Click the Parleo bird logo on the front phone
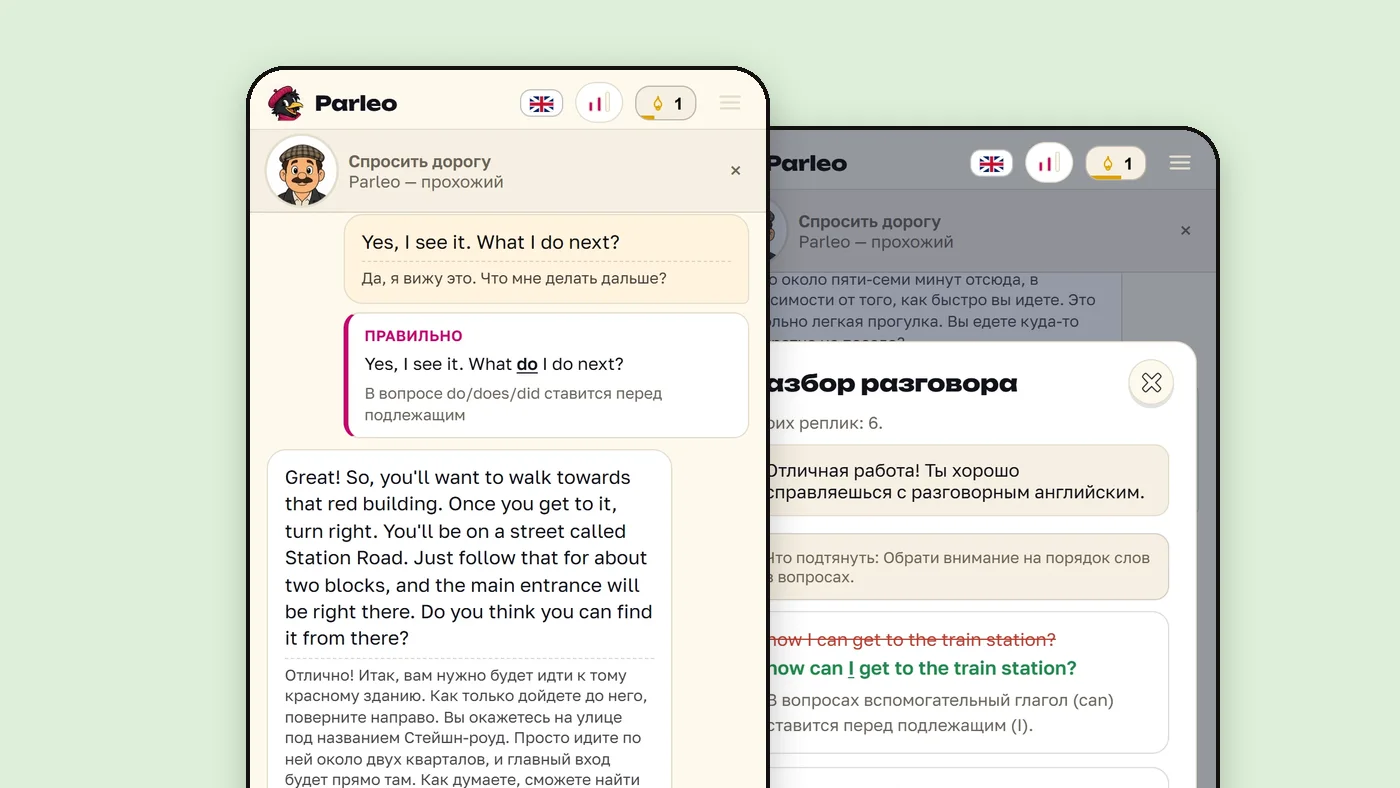The width and height of the screenshot is (1400, 788). [285, 103]
